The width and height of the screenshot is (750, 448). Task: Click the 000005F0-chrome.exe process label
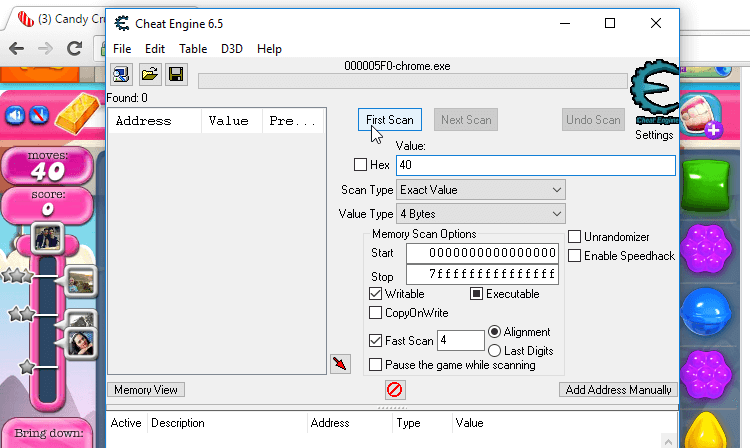click(397, 66)
